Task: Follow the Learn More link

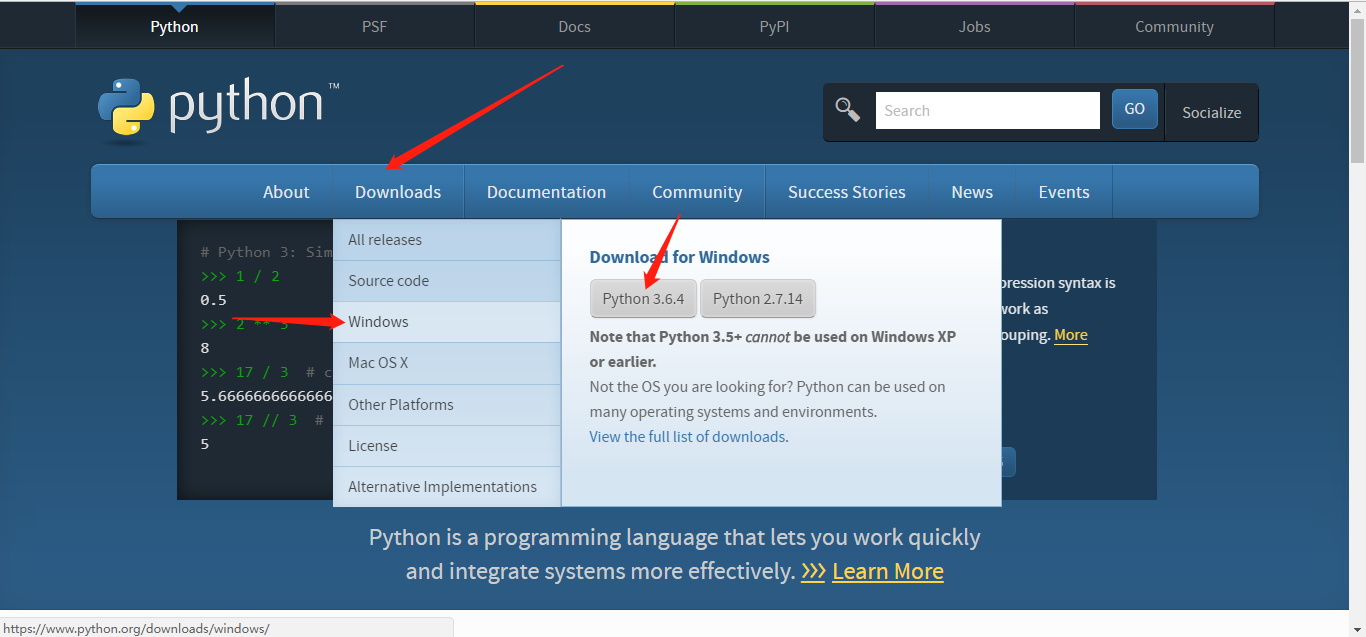Action: pos(888,572)
